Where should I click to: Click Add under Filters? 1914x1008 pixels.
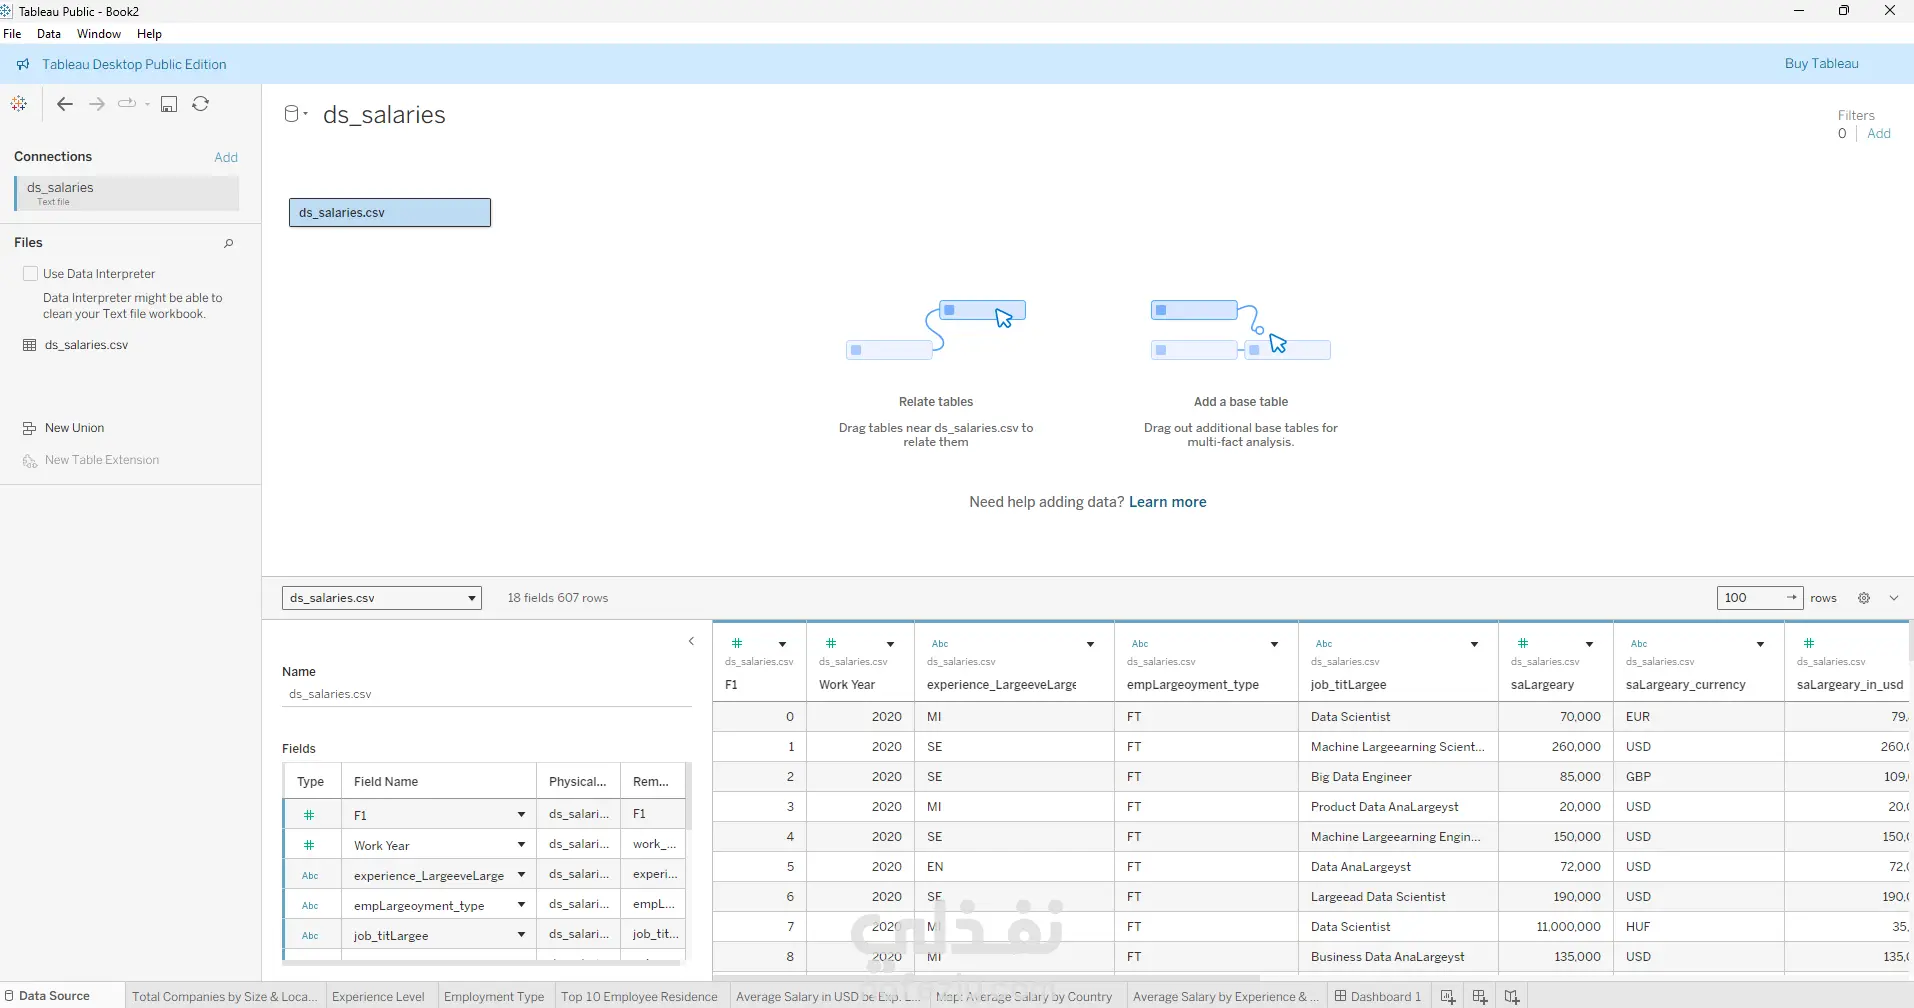tap(1879, 134)
